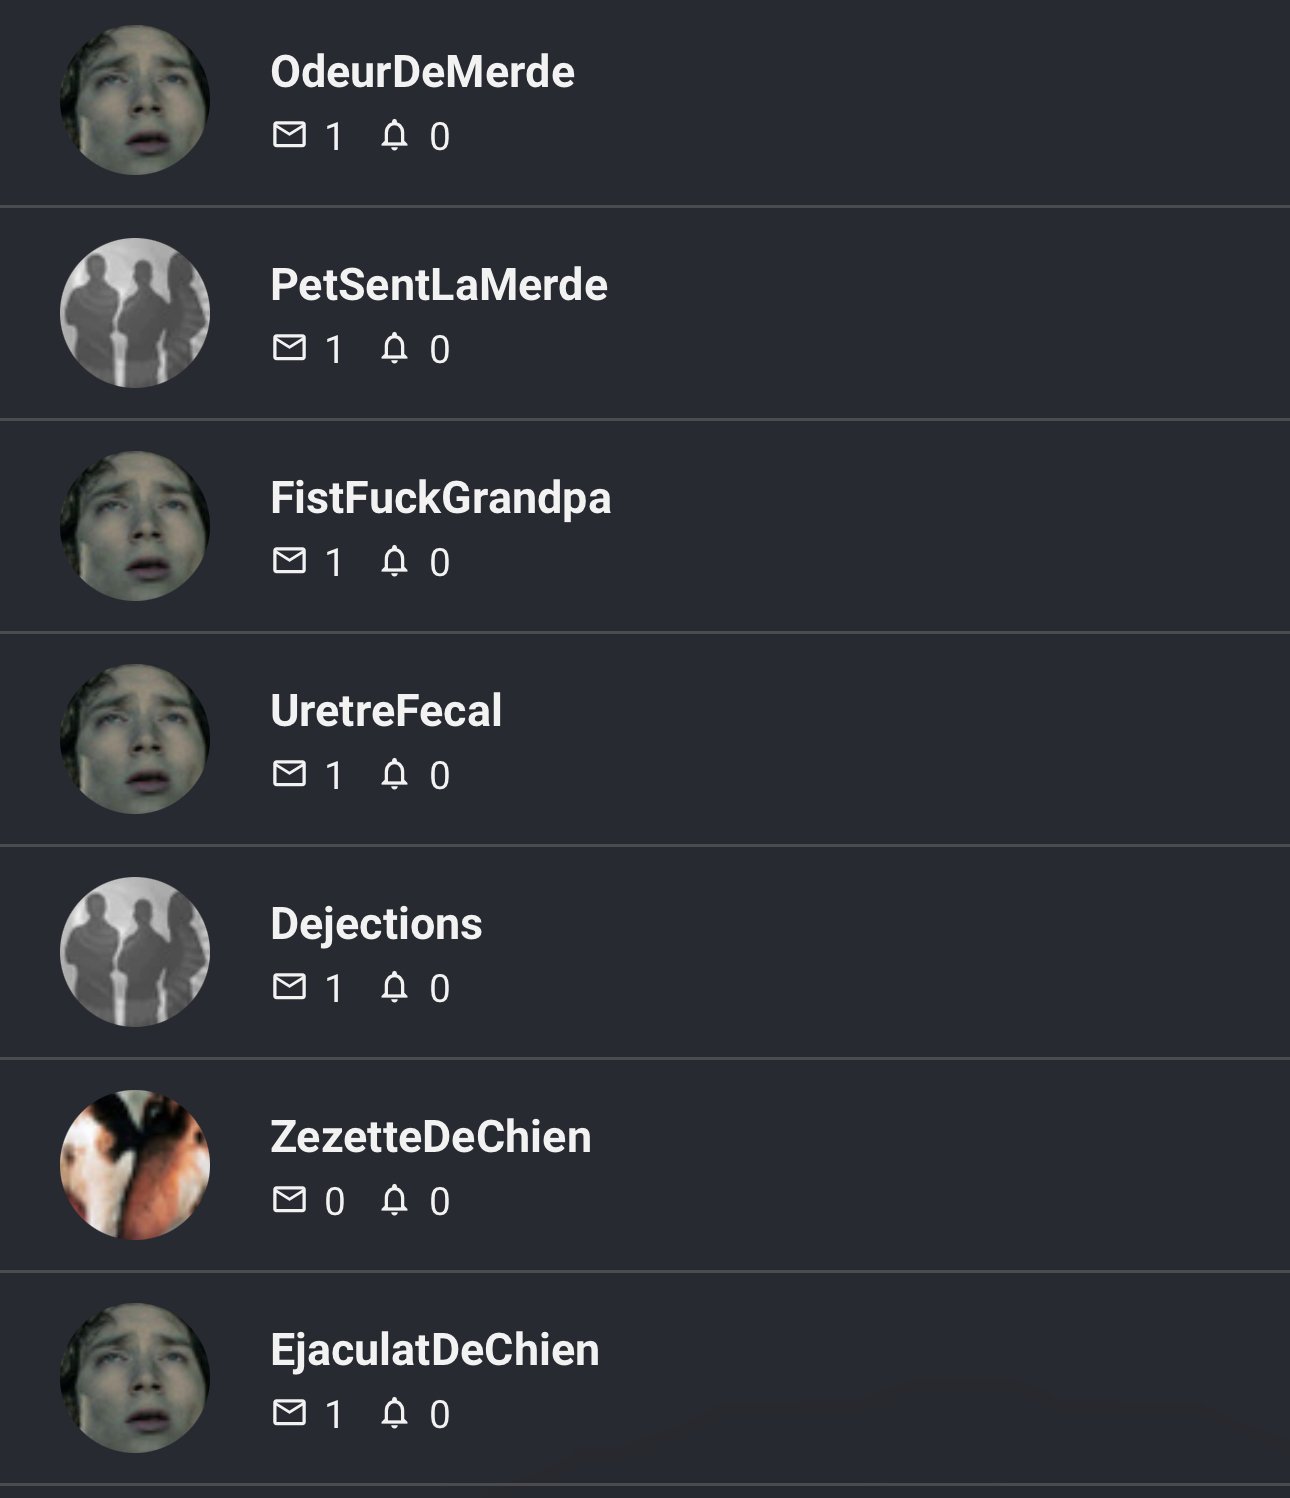
Task: Check the envelope icon under PetSentLaMerde
Action: pyautogui.click(x=289, y=347)
